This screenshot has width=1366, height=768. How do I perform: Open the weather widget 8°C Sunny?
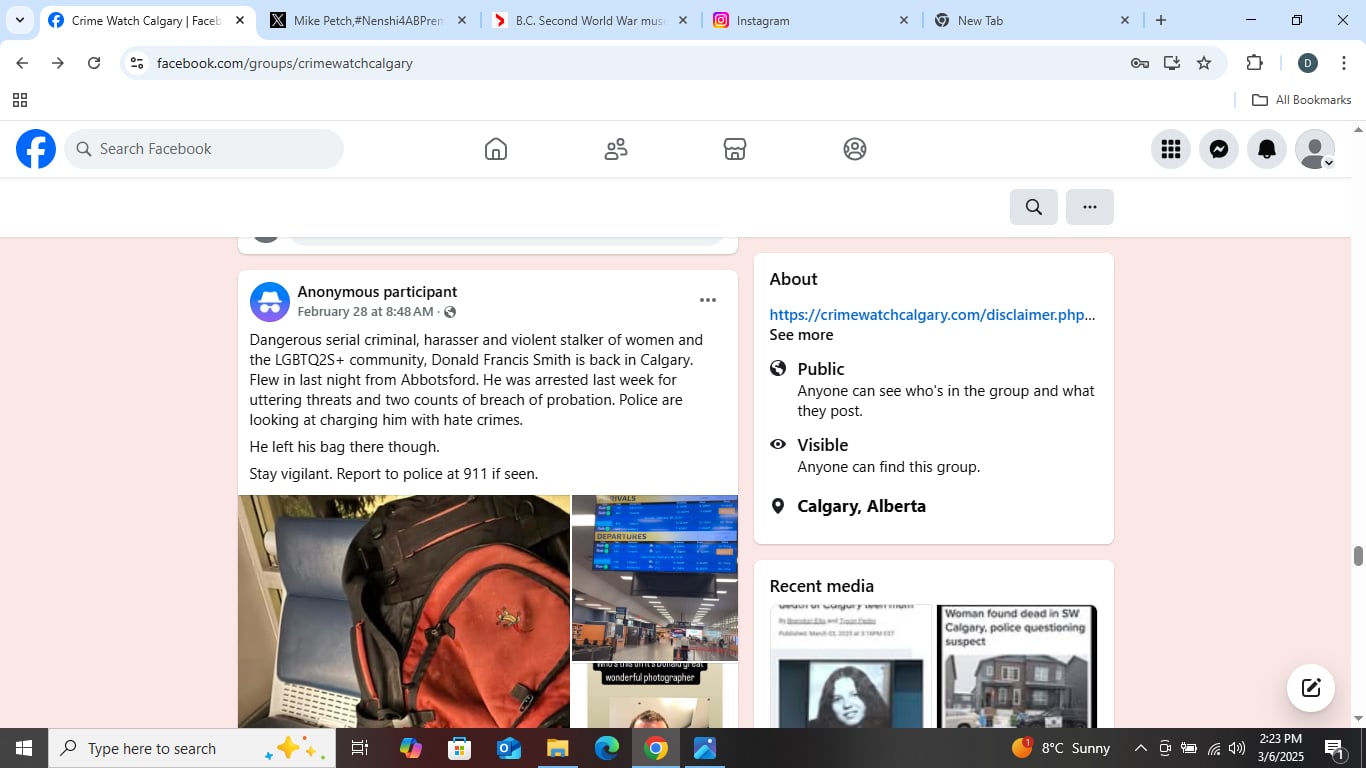click(x=1062, y=748)
